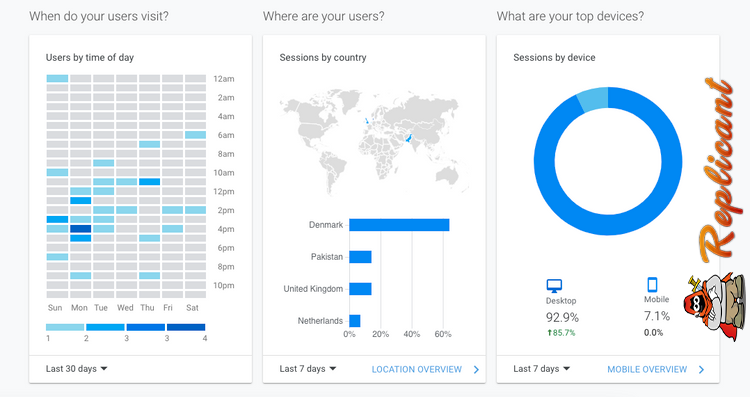The height and width of the screenshot is (397, 750).
Task: Click chevron arrow beside Mobile Overview
Action: 701,369
